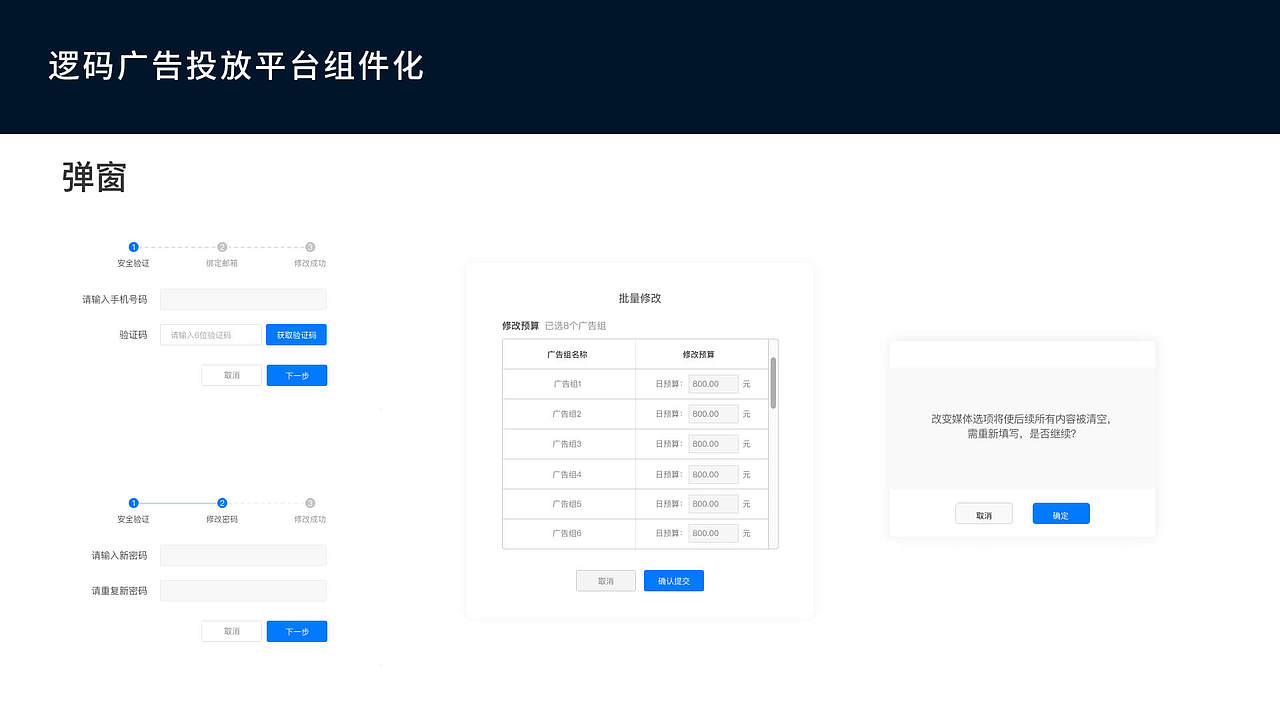Screen dimensions: 1280x720
Task: Click 下一步 in the phone verification form
Action: point(296,375)
